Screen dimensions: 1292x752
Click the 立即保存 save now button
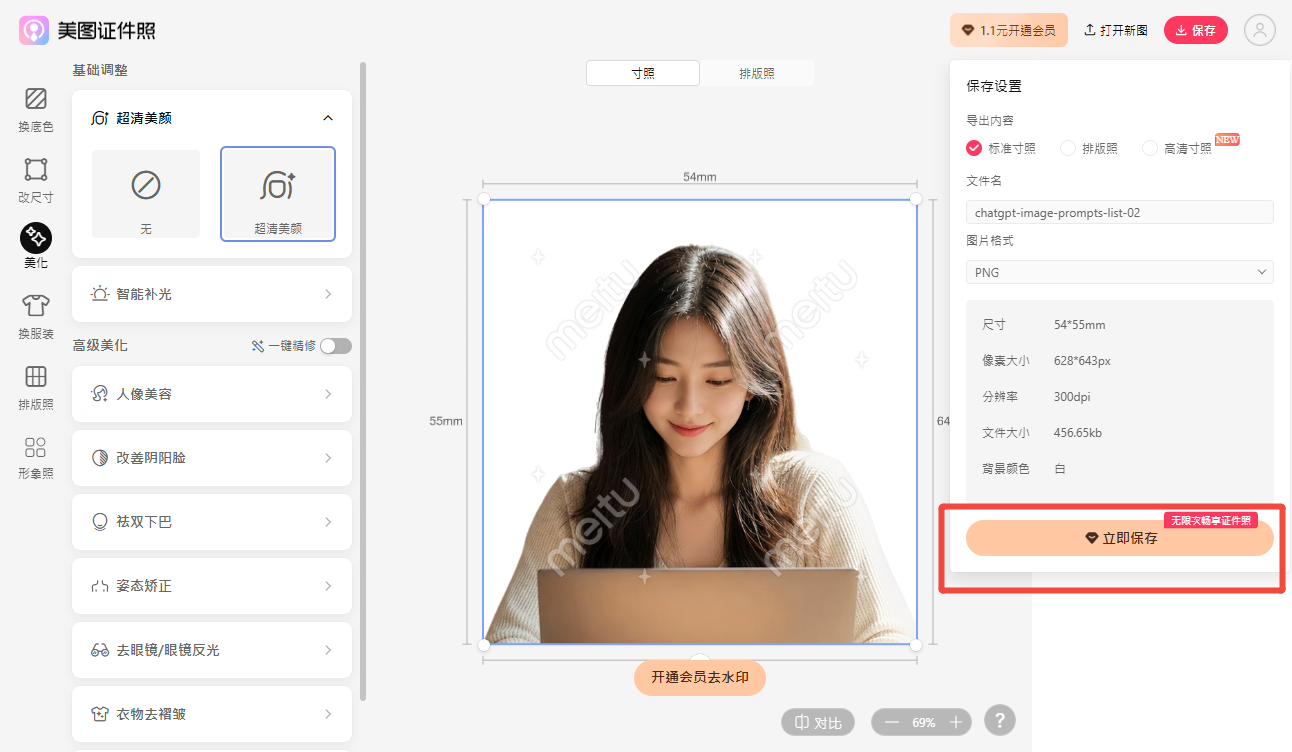tap(1120, 538)
